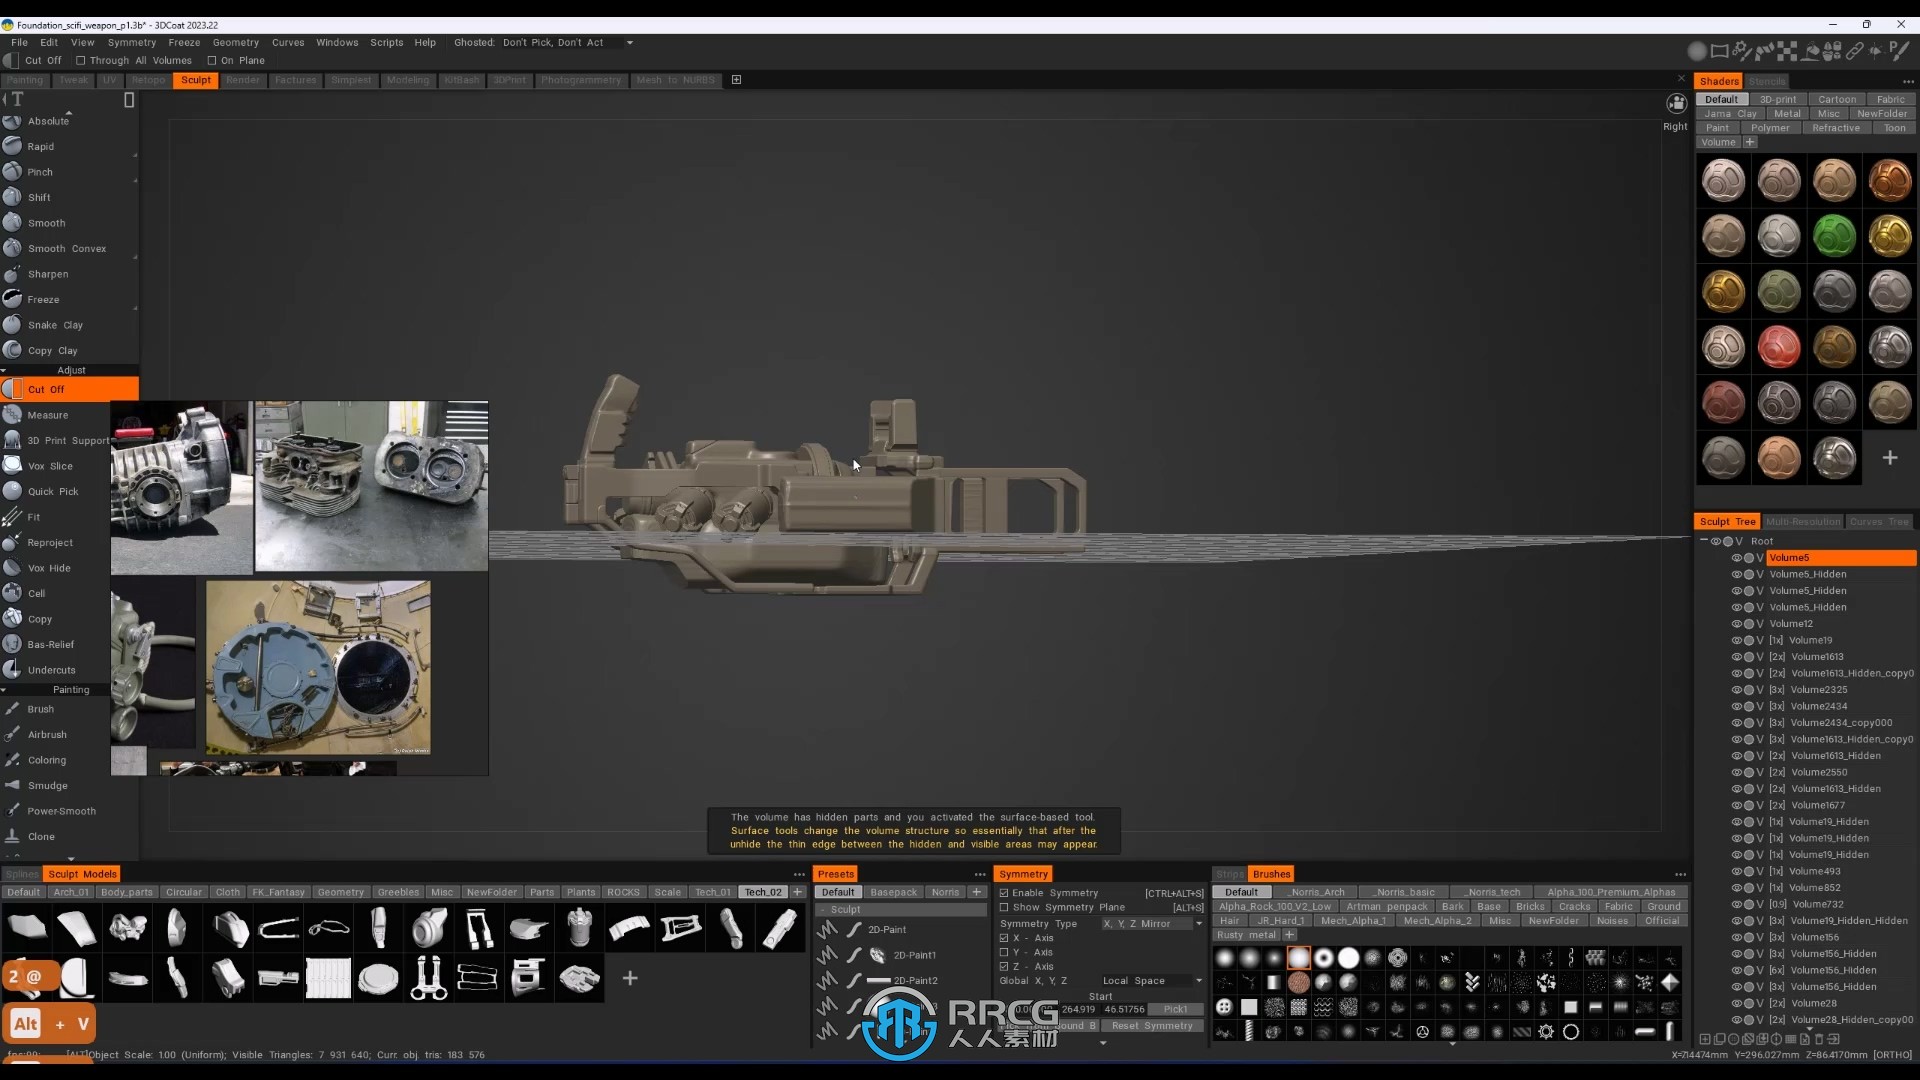Pick the glossy orange copper shader ball

(x=1890, y=181)
